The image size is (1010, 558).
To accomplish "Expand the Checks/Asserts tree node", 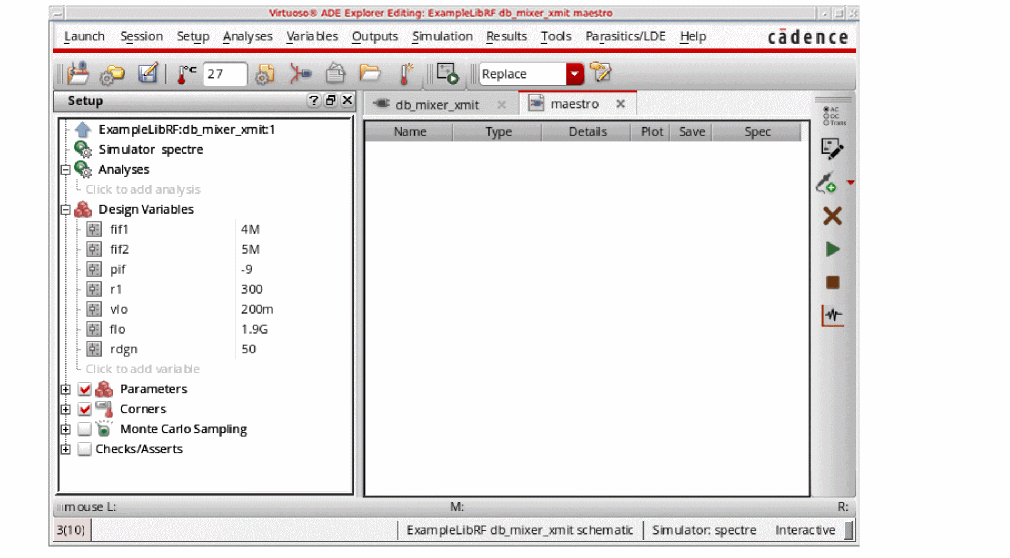I will [x=66, y=449].
